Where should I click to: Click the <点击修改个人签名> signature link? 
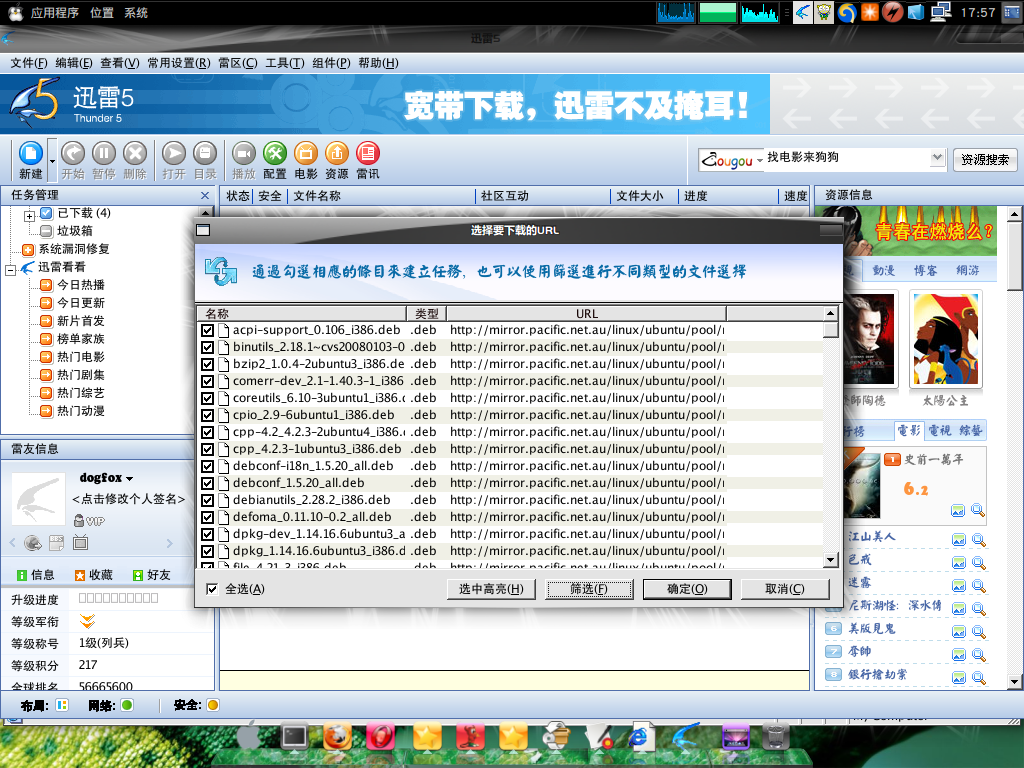(x=129, y=499)
